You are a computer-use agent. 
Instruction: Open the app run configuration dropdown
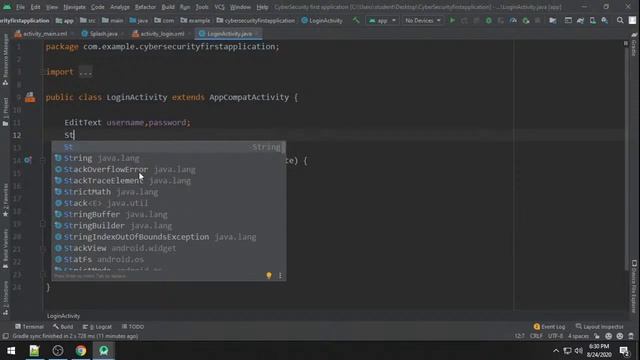coord(382,20)
